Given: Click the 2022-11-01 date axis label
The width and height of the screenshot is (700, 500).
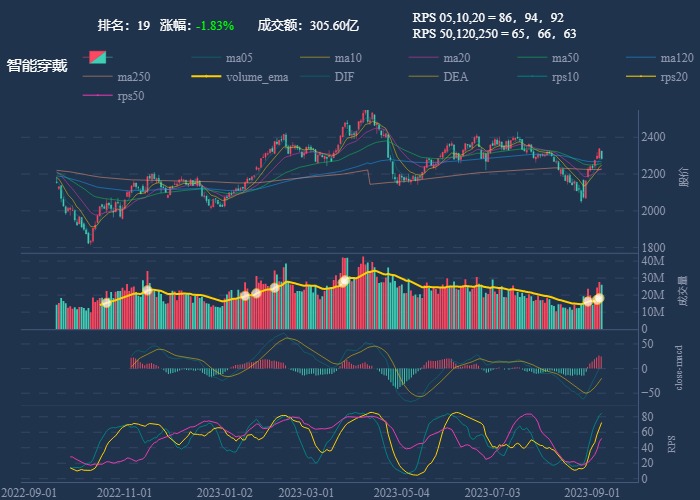Looking at the screenshot, I should point(123,493).
